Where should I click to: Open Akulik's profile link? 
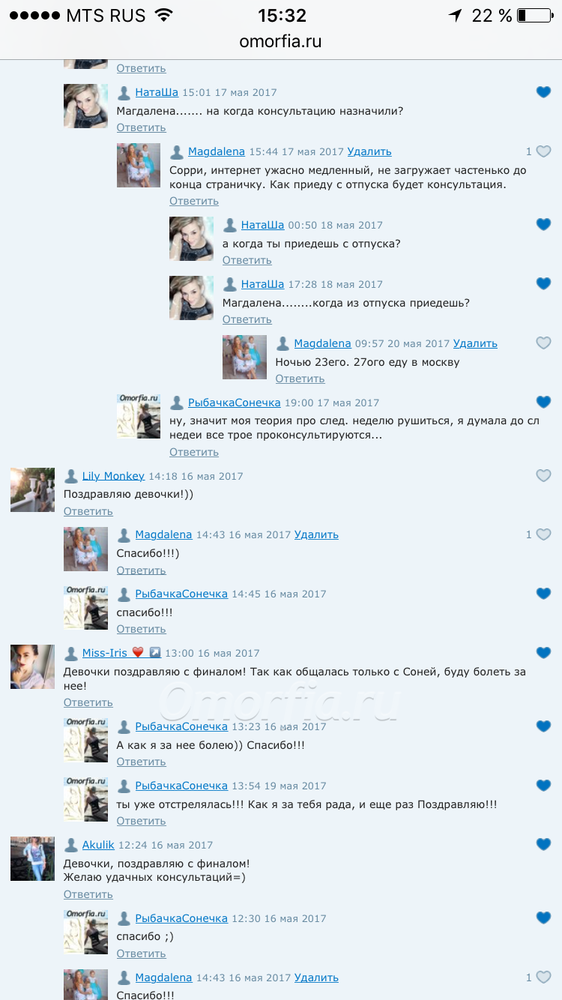point(98,844)
